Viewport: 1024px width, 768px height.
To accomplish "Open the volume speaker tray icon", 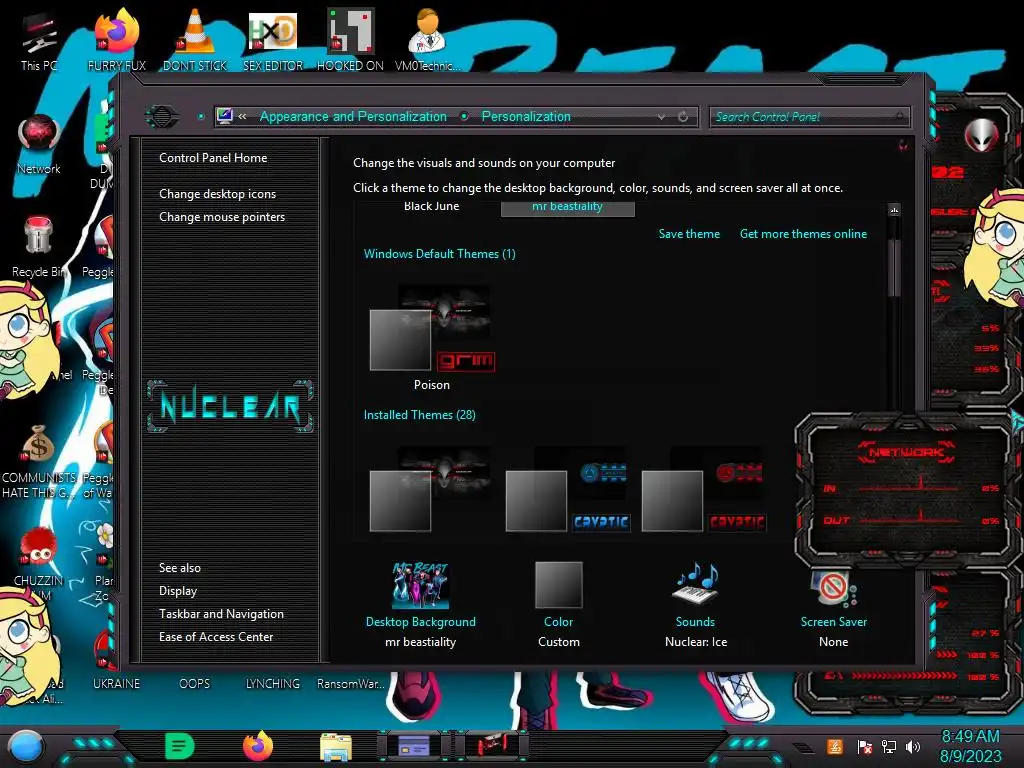I will [913, 746].
